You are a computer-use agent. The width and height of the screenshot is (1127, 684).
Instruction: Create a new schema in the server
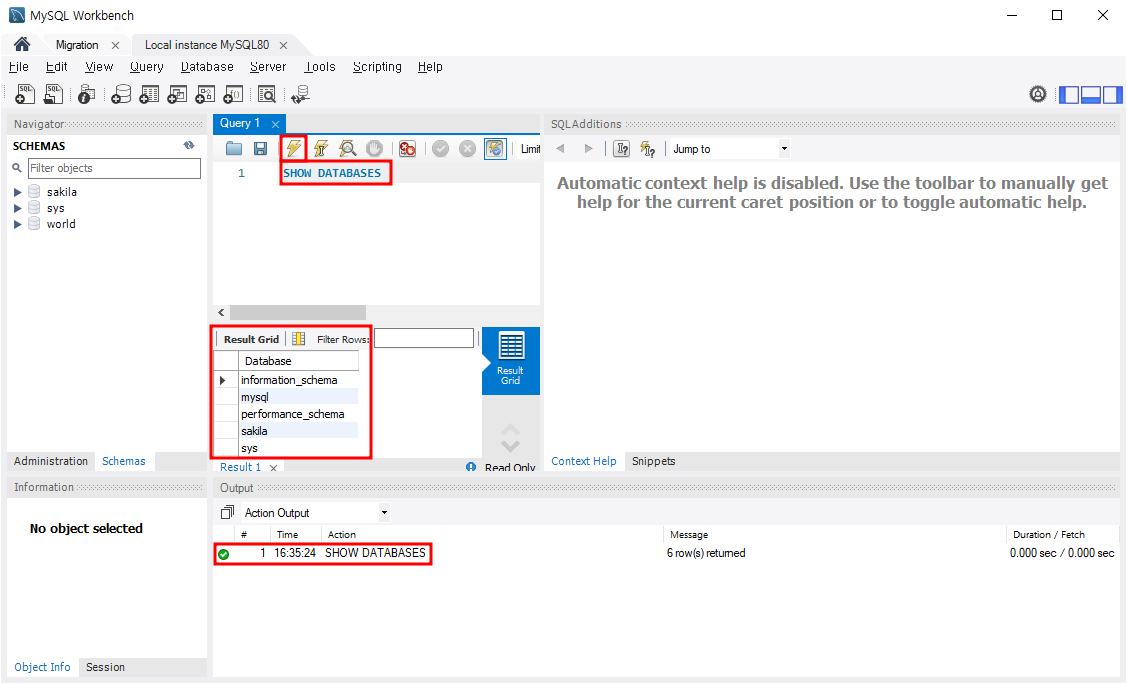[121, 94]
